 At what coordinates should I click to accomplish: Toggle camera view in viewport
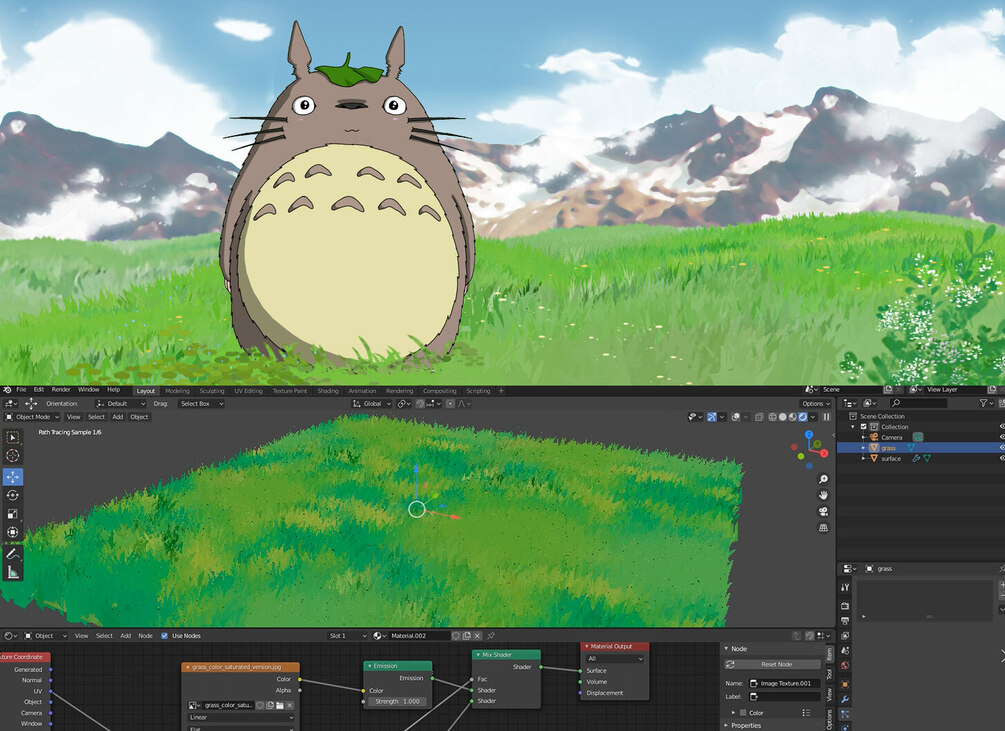click(x=824, y=511)
